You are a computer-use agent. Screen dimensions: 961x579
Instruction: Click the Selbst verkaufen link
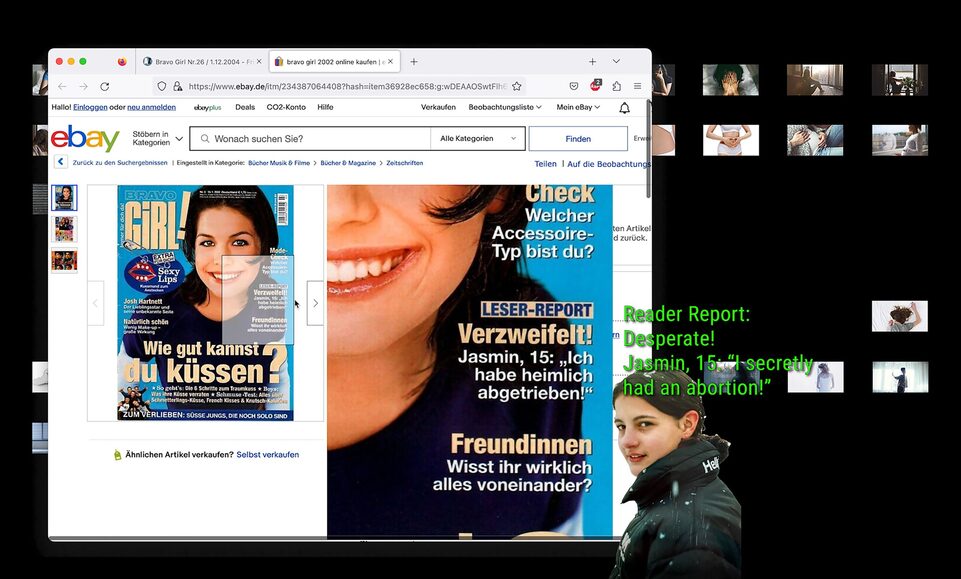point(268,455)
